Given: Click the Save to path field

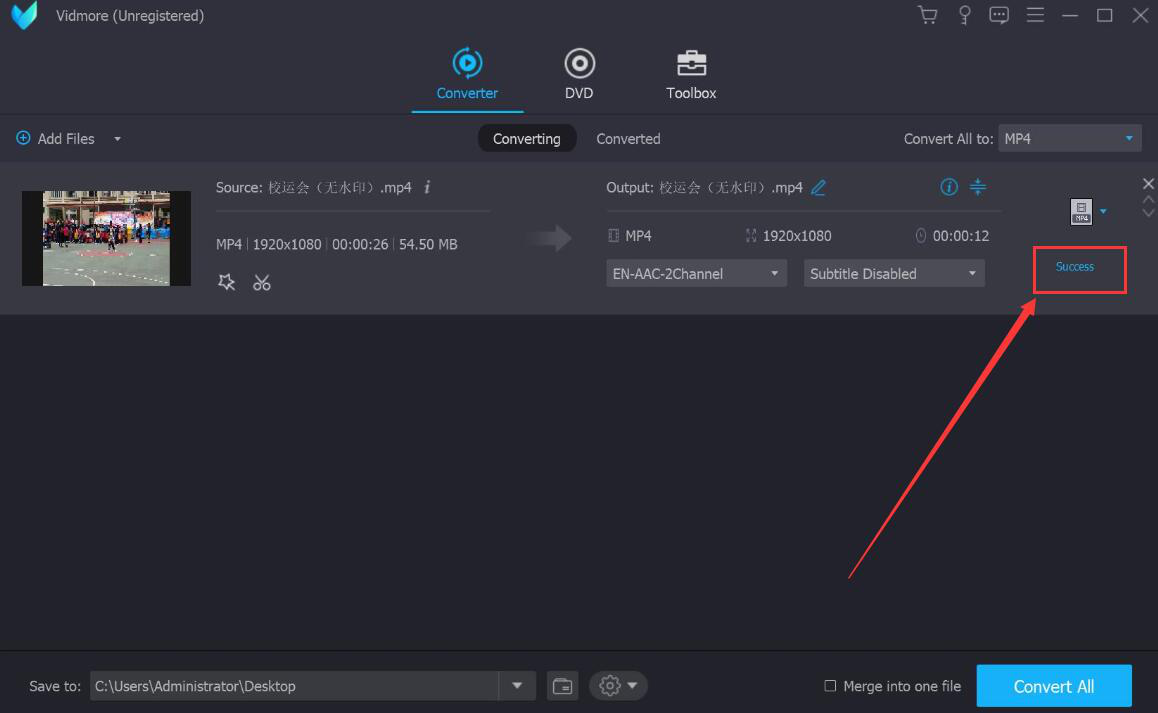Looking at the screenshot, I should pos(295,686).
